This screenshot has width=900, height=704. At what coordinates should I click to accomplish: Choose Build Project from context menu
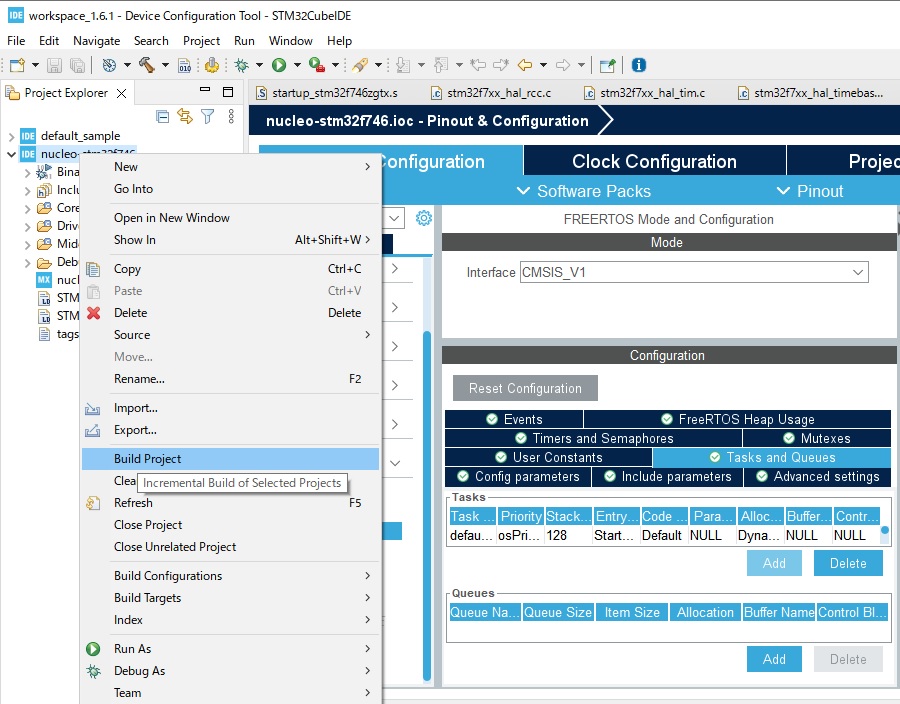[x=148, y=459]
